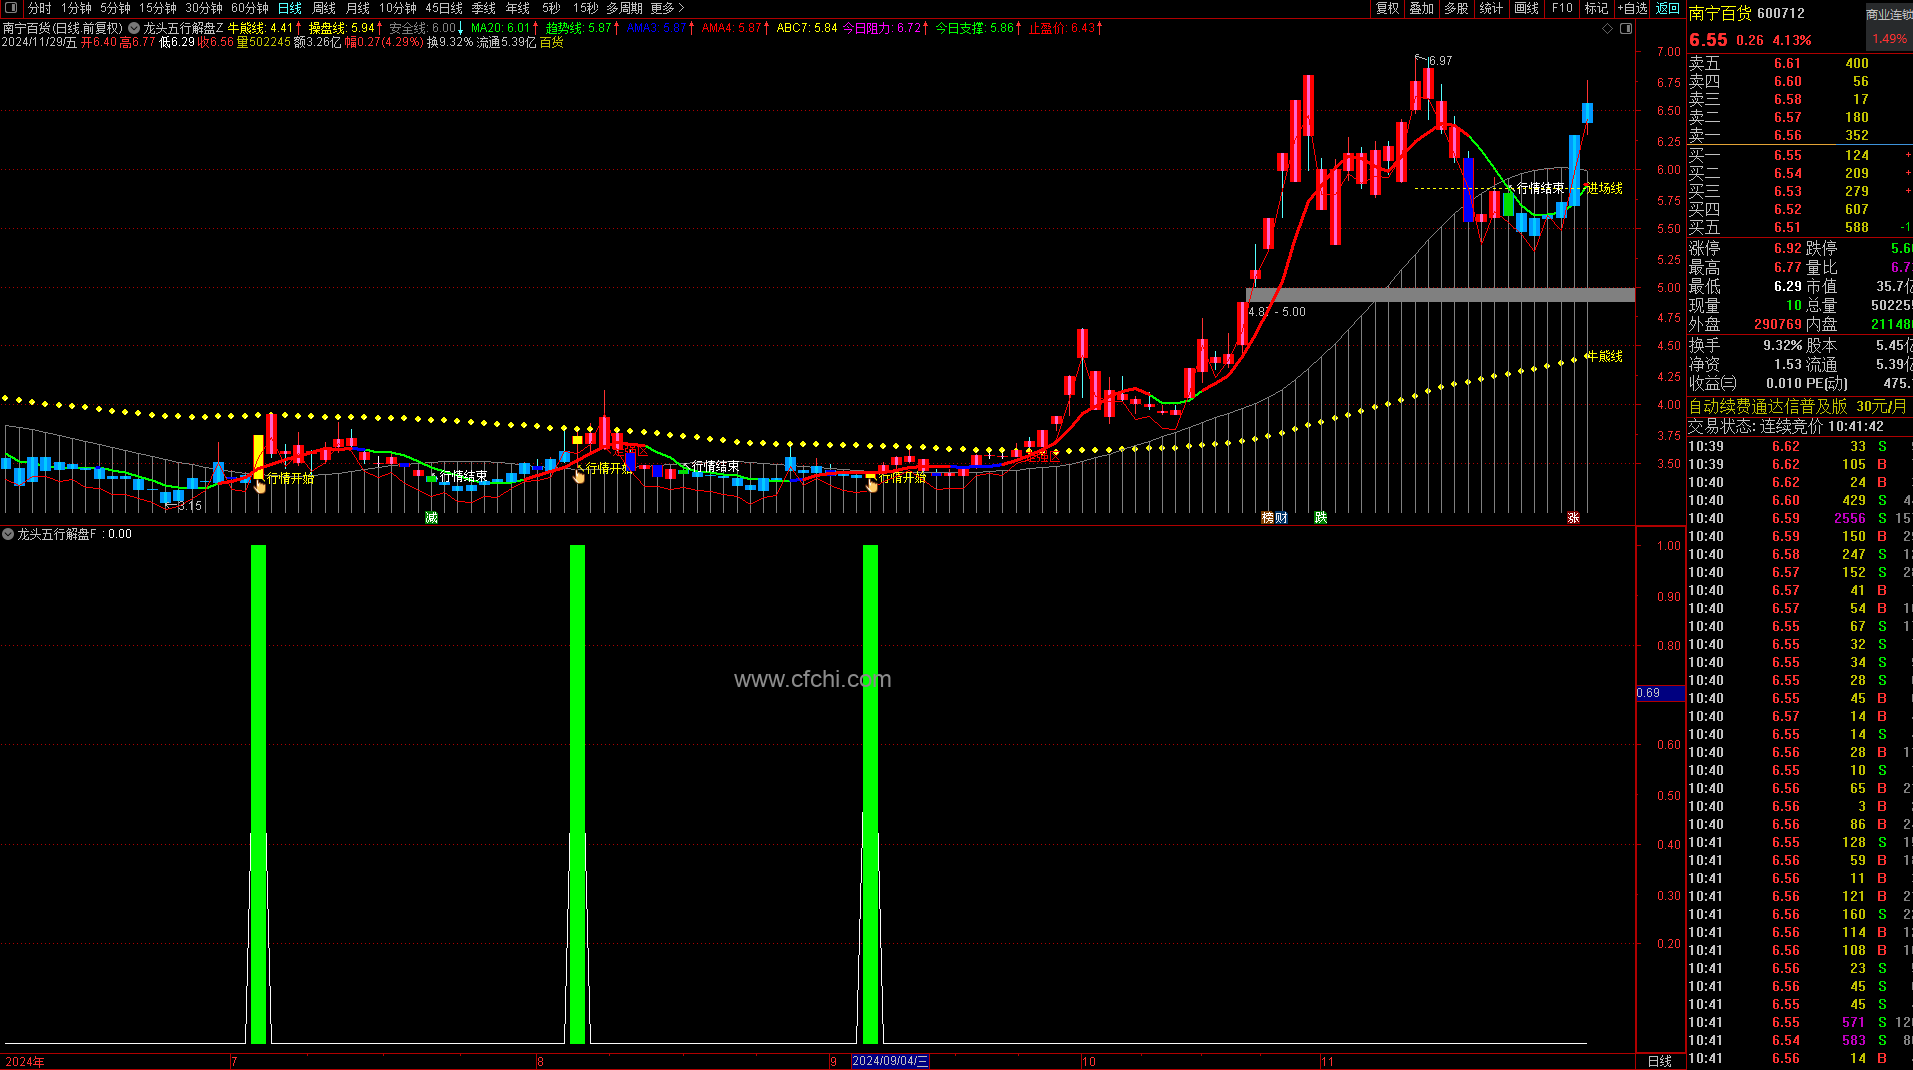
Task: Select the 10分钟 period
Action: click(x=398, y=8)
